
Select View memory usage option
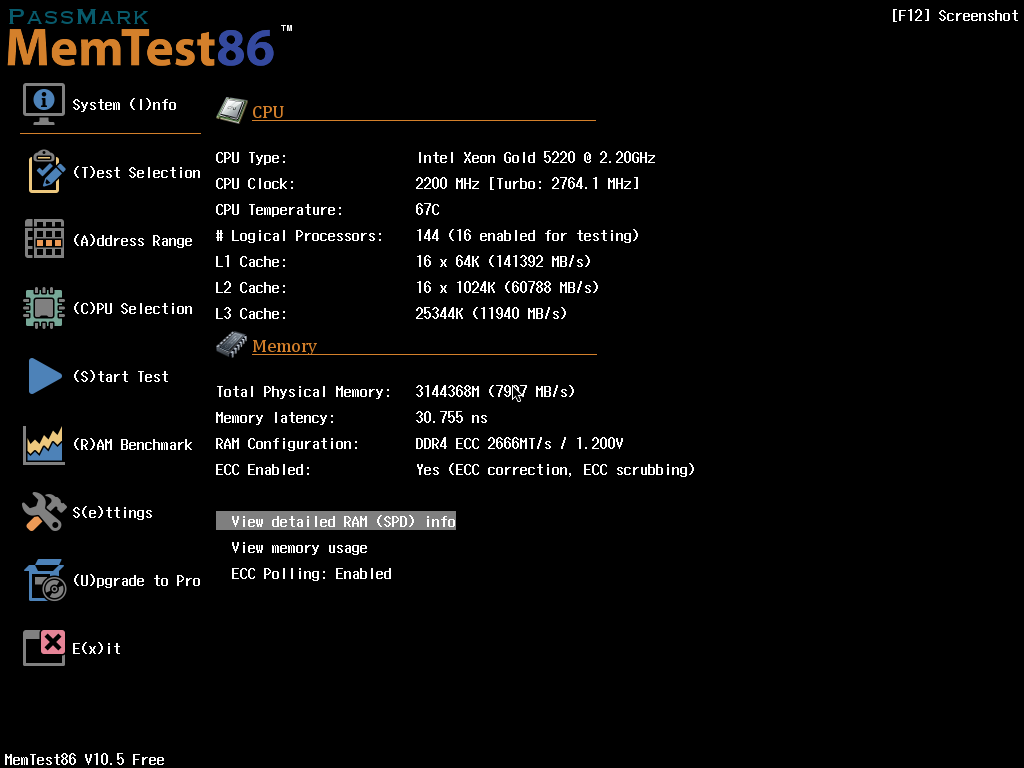(x=299, y=548)
